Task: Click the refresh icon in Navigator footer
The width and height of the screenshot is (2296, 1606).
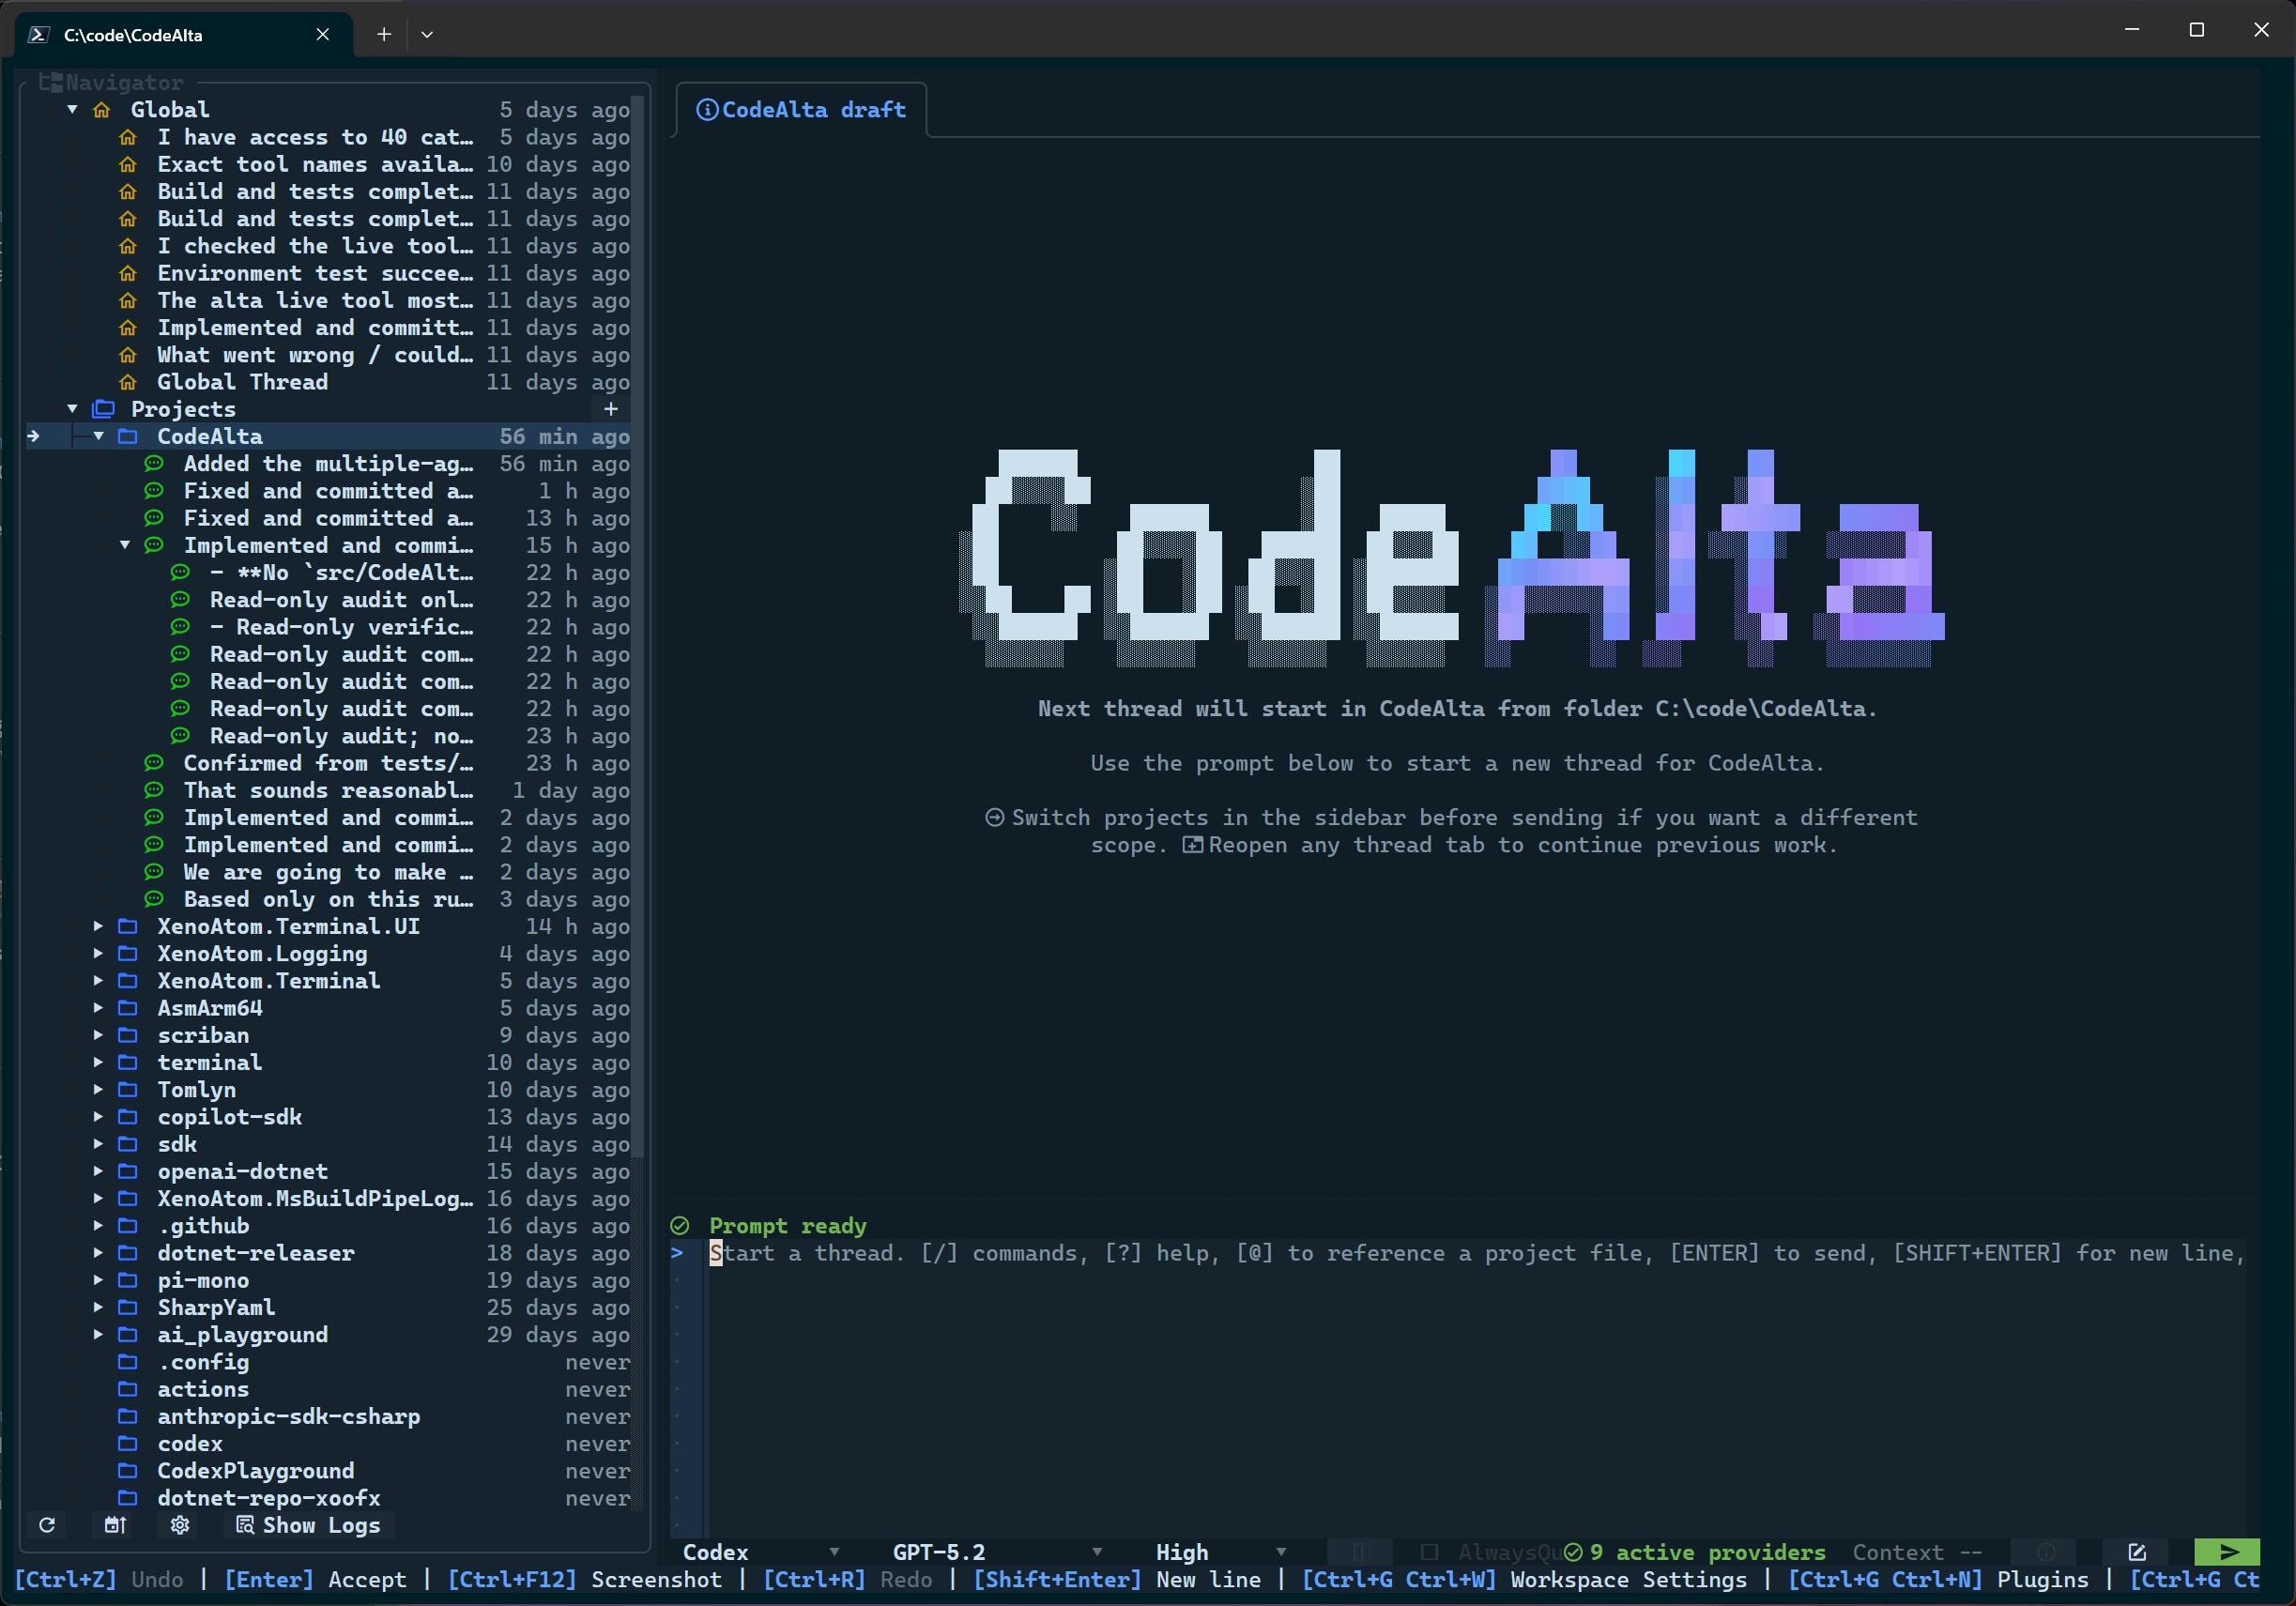Action: [47, 1525]
